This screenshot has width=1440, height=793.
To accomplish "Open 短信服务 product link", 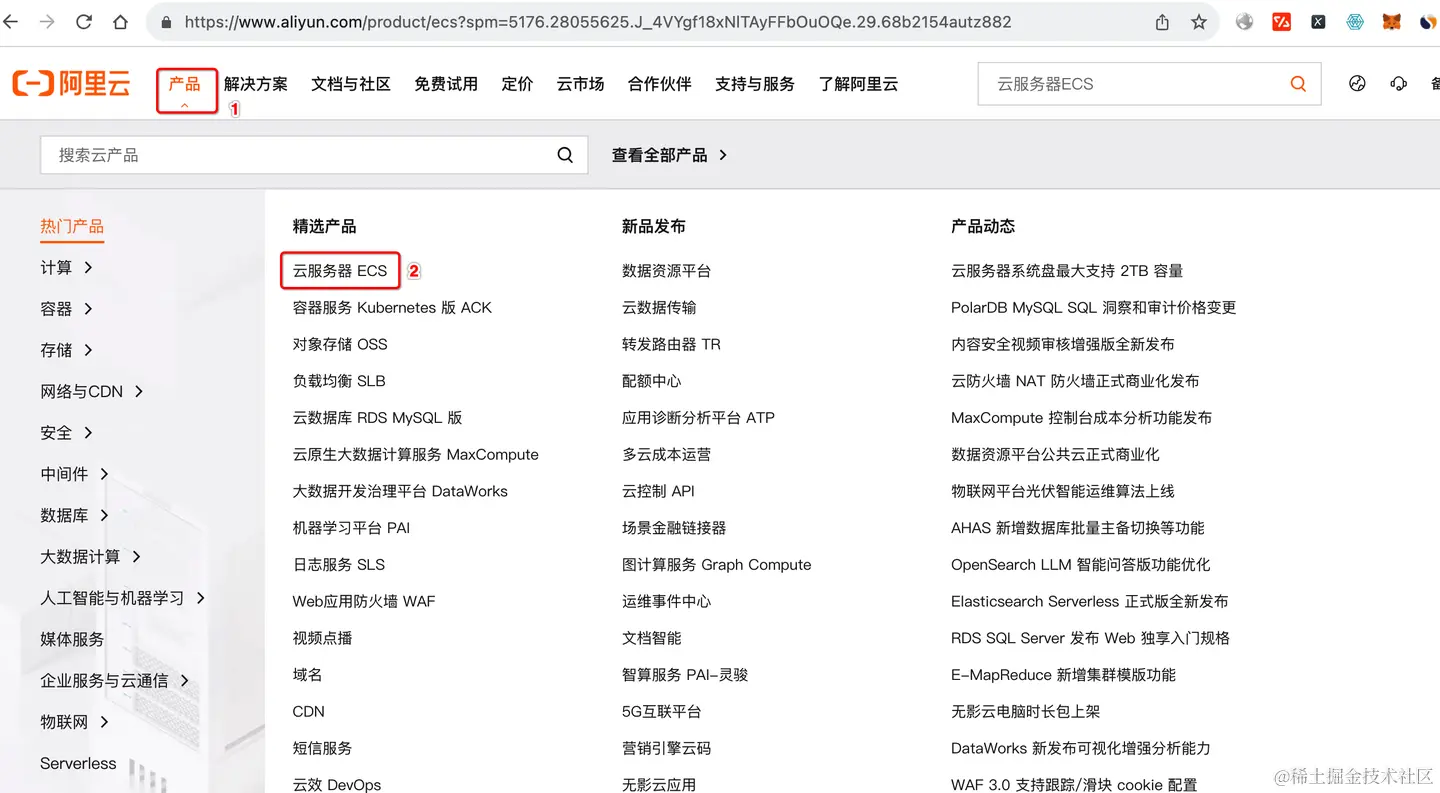I will pyautogui.click(x=322, y=748).
